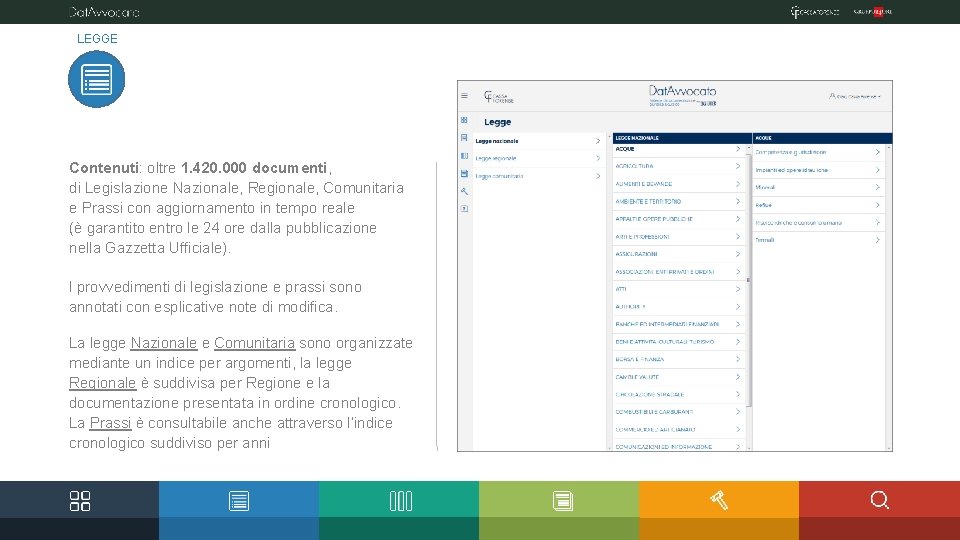Screen dimensions: 960x540
Task: Select Legge nazionale in the left list
Action: coord(538,141)
